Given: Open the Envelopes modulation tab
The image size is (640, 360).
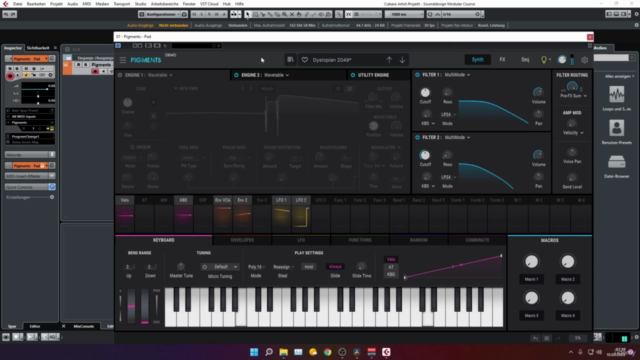Looking at the screenshot, I should (x=242, y=240).
